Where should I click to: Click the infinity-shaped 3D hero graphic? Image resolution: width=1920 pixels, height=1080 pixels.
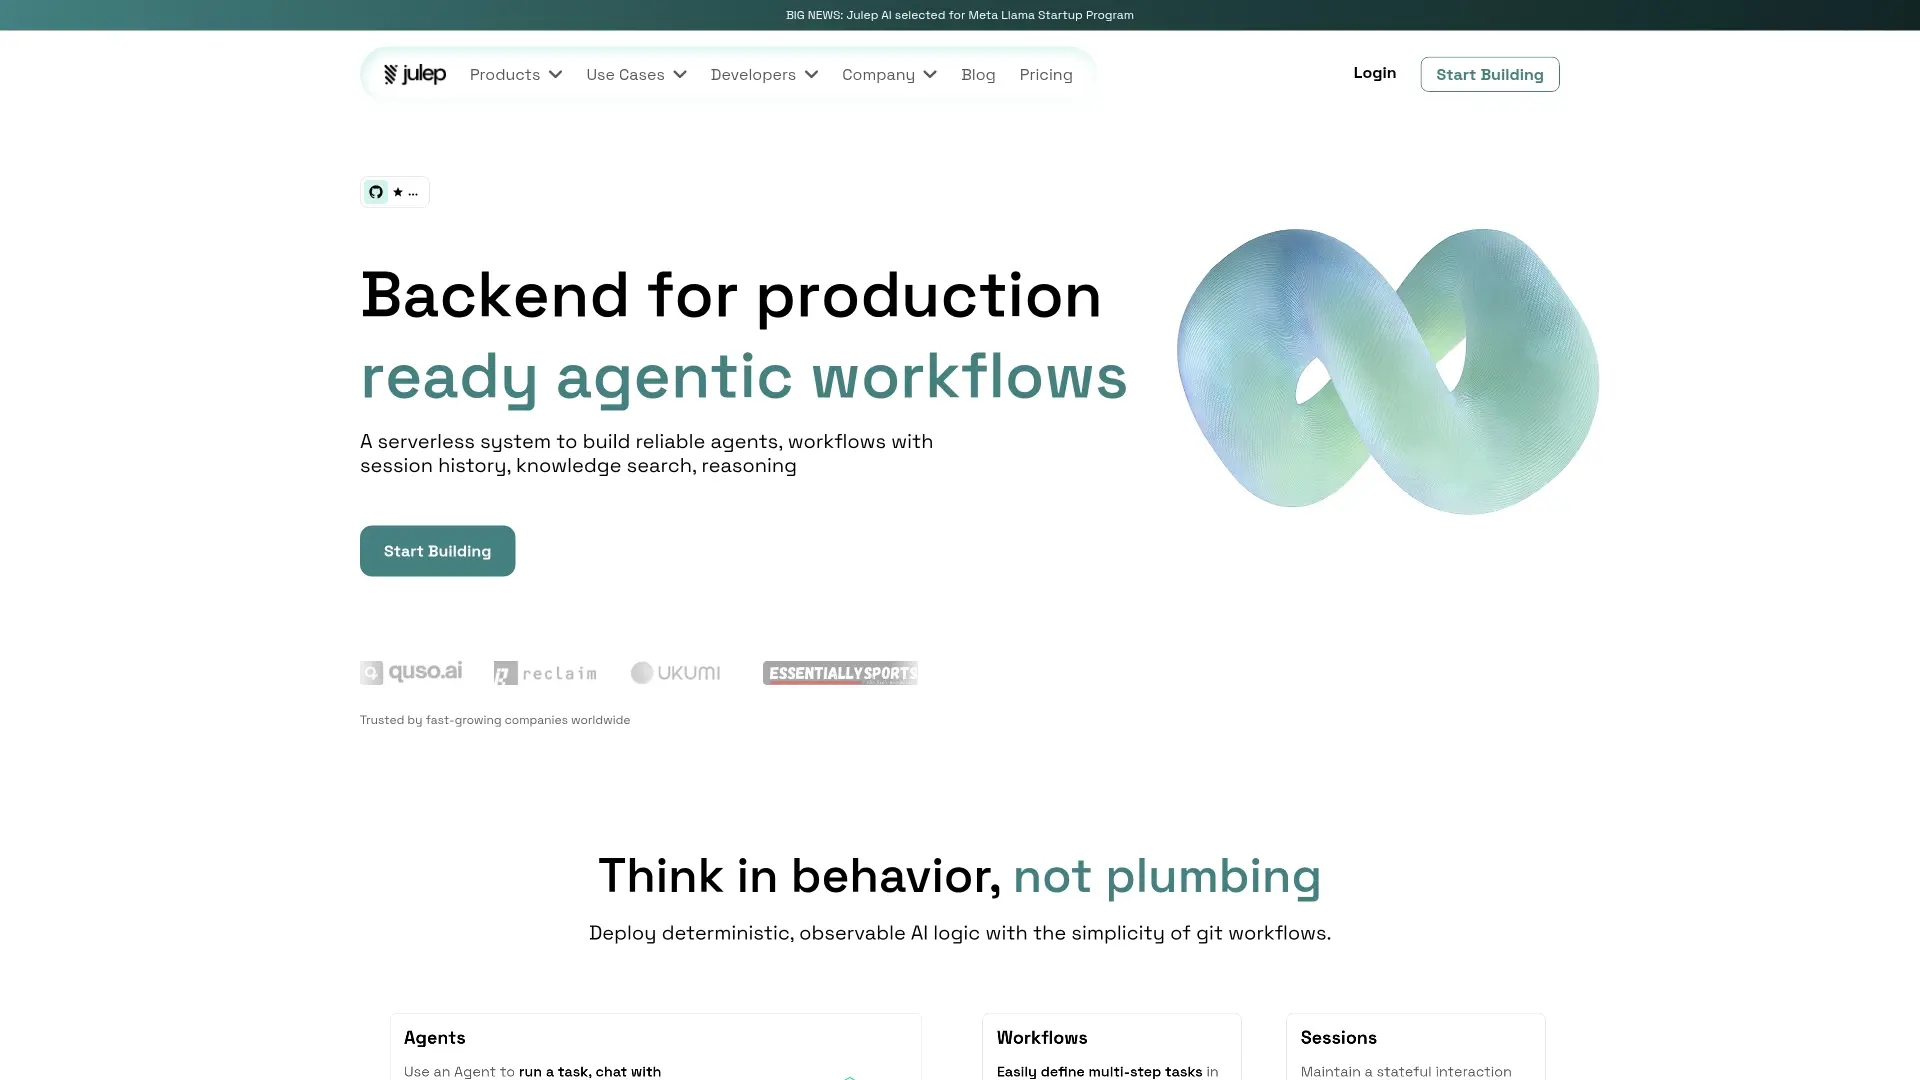[1388, 371]
